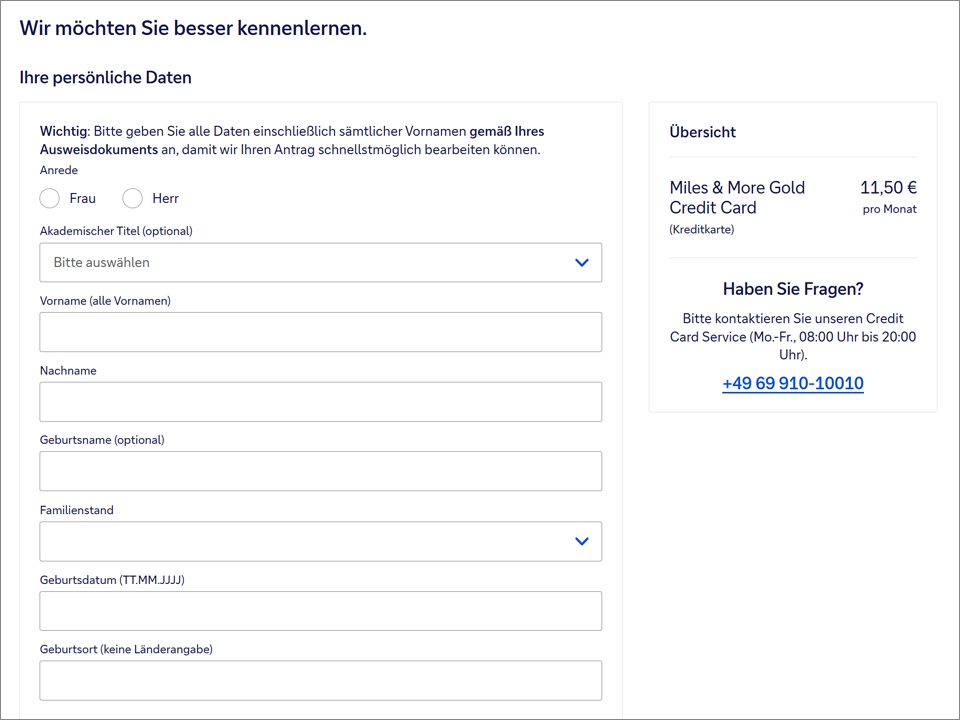Focus the Vorname input field
The image size is (960, 720).
320,332
